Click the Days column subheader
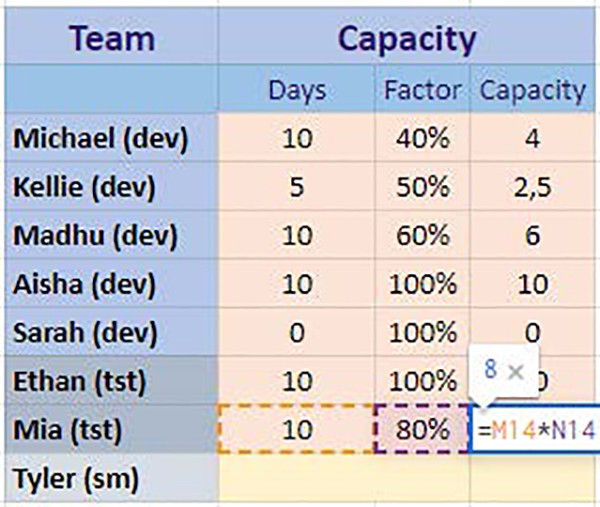Screen dimensions: 600x507 296,90
